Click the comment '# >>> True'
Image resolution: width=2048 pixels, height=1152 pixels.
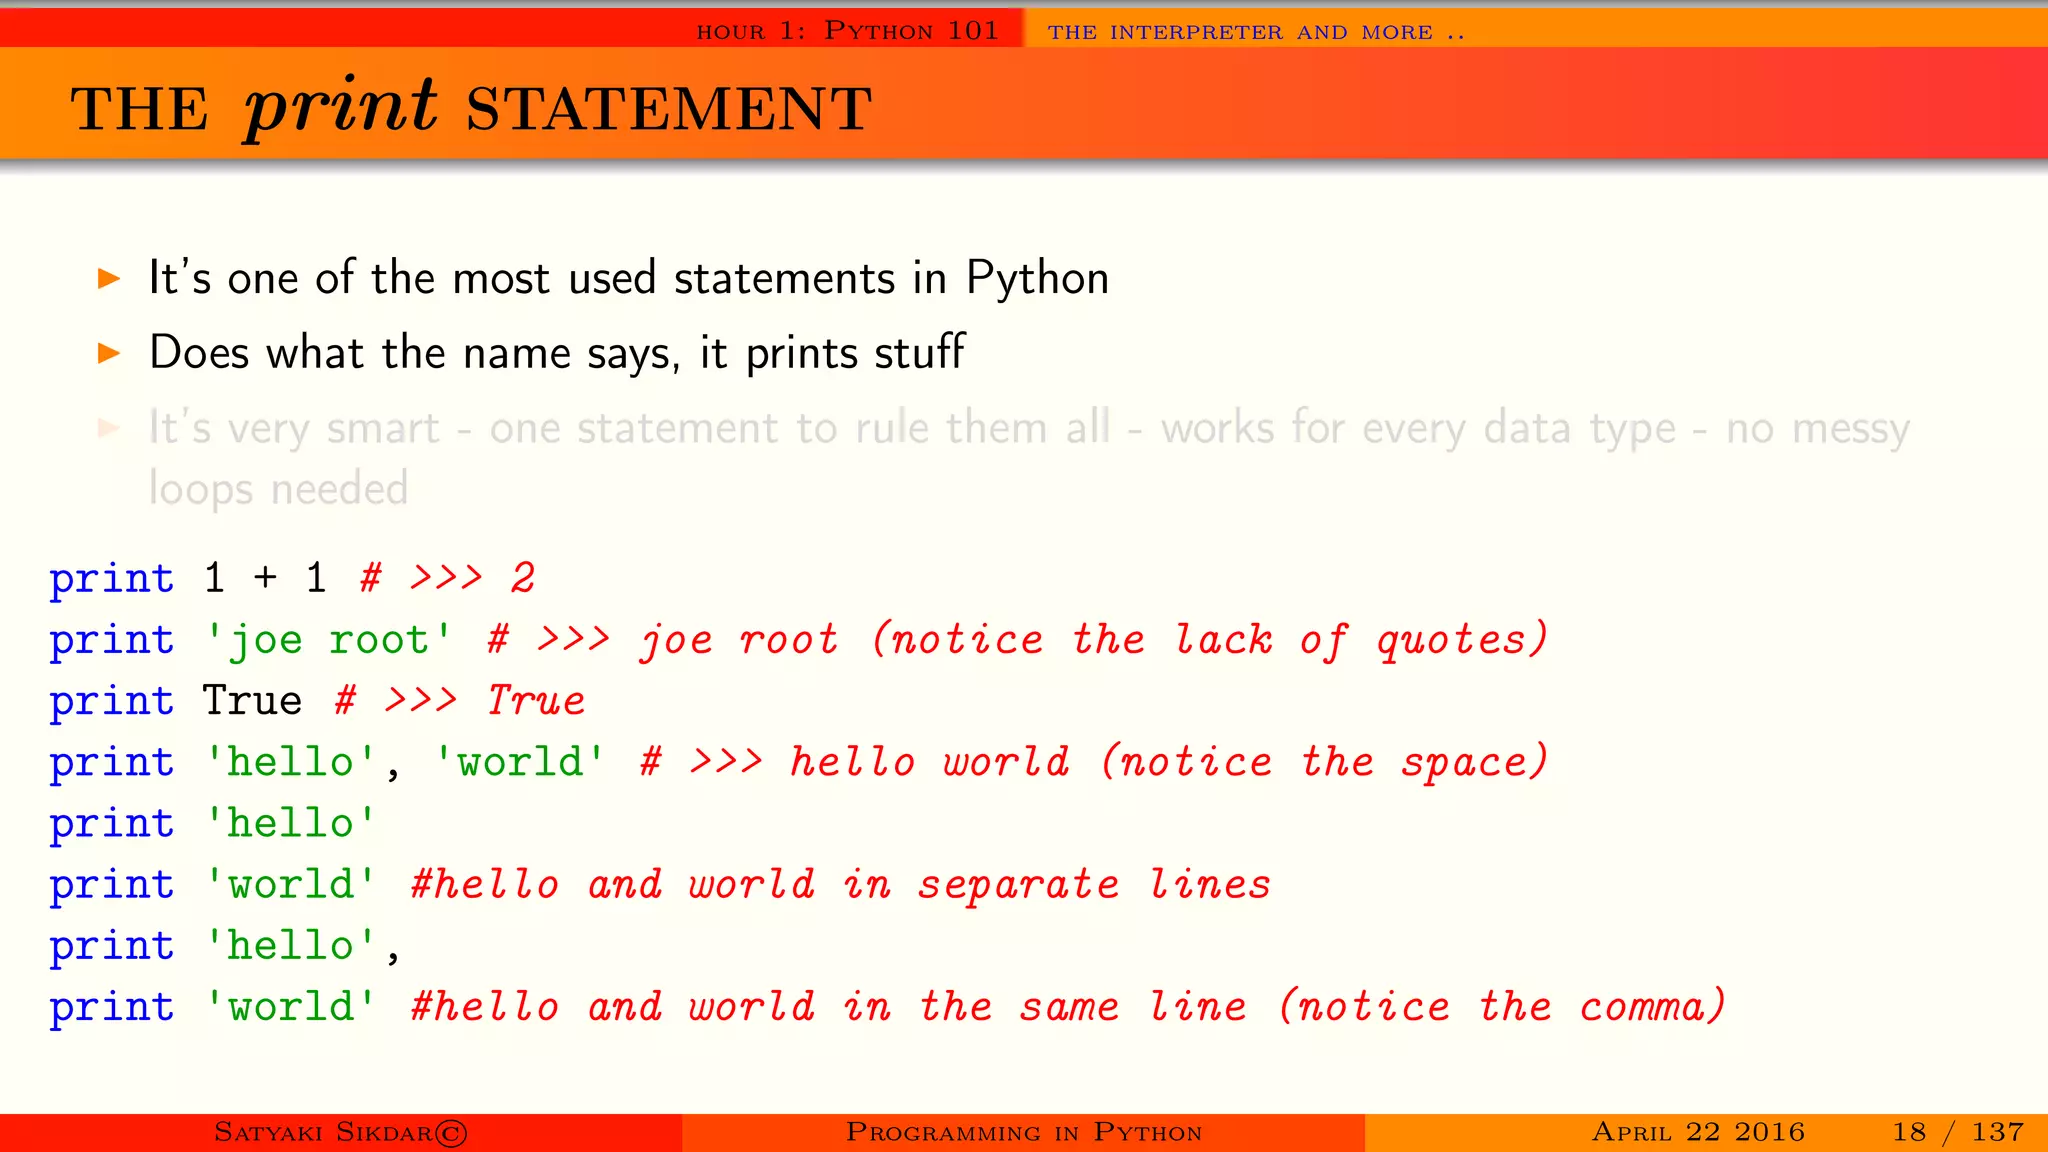click(x=460, y=701)
